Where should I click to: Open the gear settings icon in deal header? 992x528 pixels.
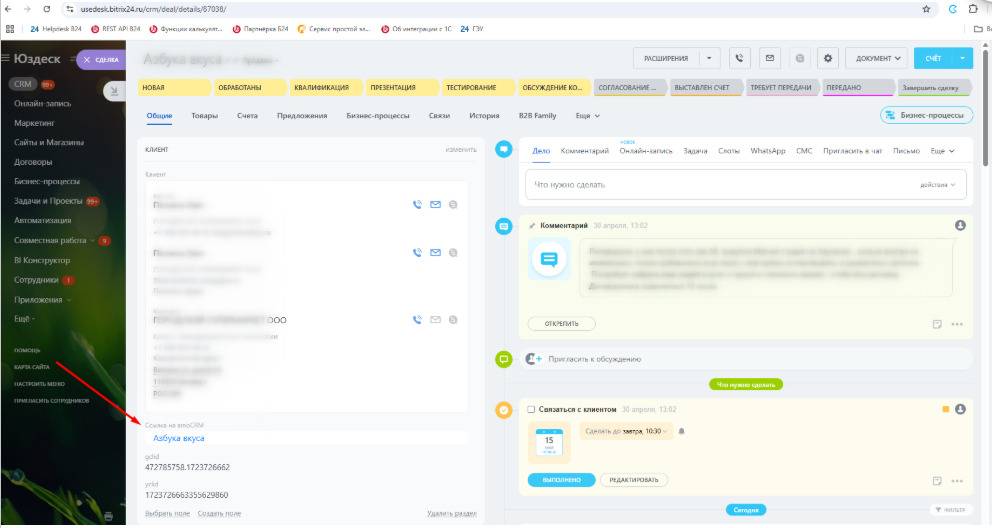coord(828,58)
